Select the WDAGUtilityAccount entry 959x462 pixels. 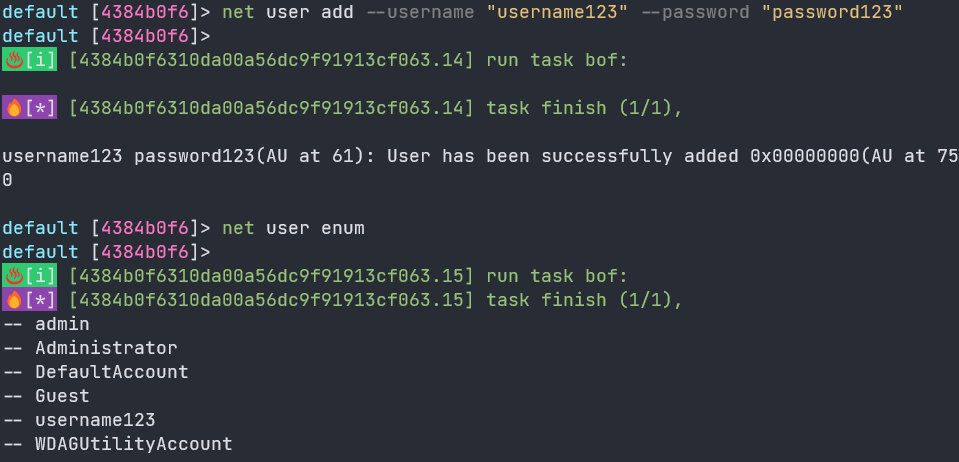[x=134, y=444]
